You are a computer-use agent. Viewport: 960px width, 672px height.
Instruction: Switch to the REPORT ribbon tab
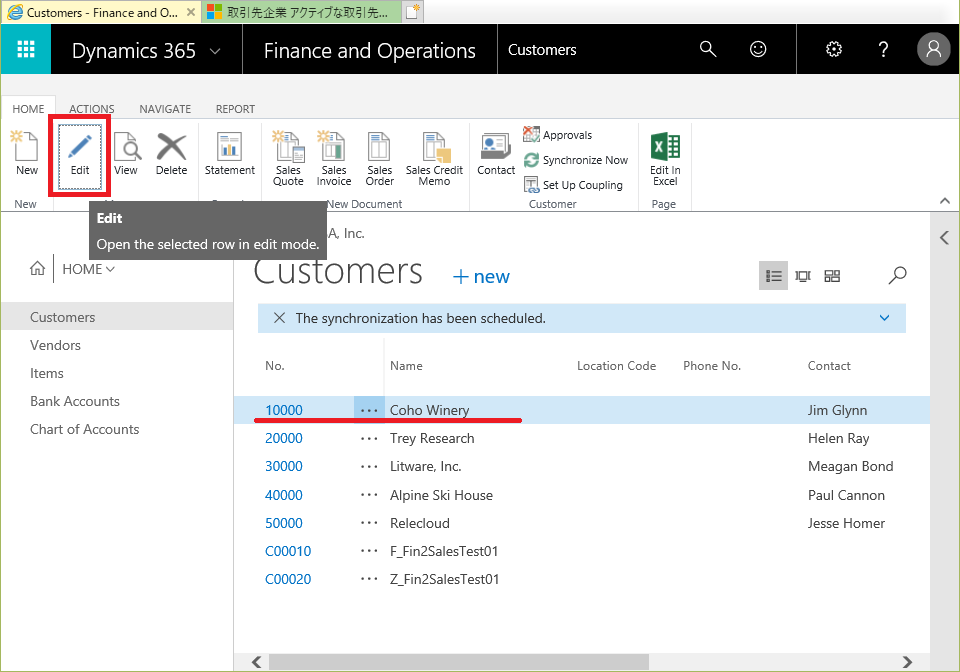tap(235, 109)
